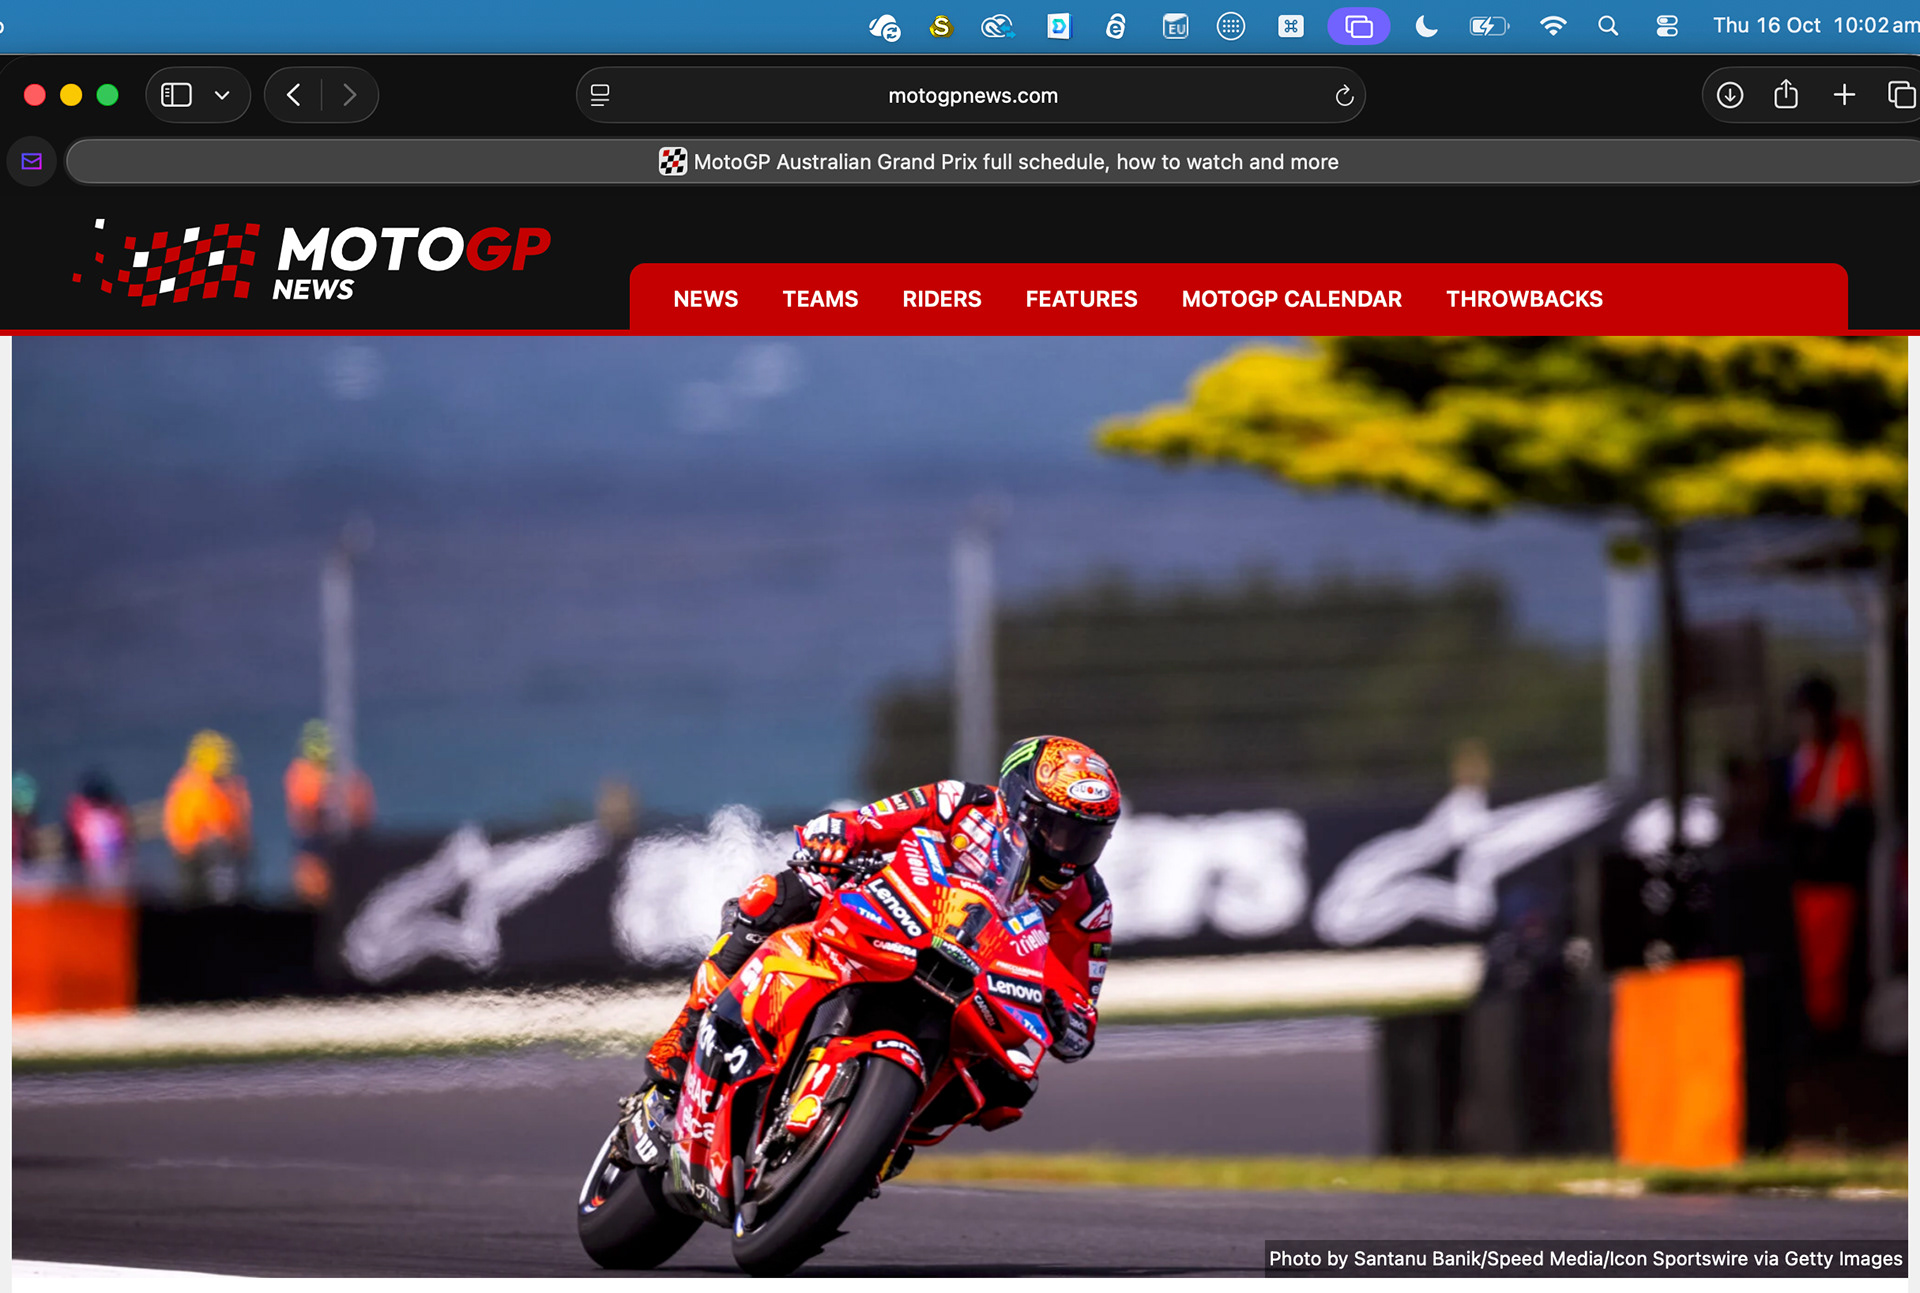Go back with the back arrow
The height and width of the screenshot is (1293, 1920).
tap(293, 95)
